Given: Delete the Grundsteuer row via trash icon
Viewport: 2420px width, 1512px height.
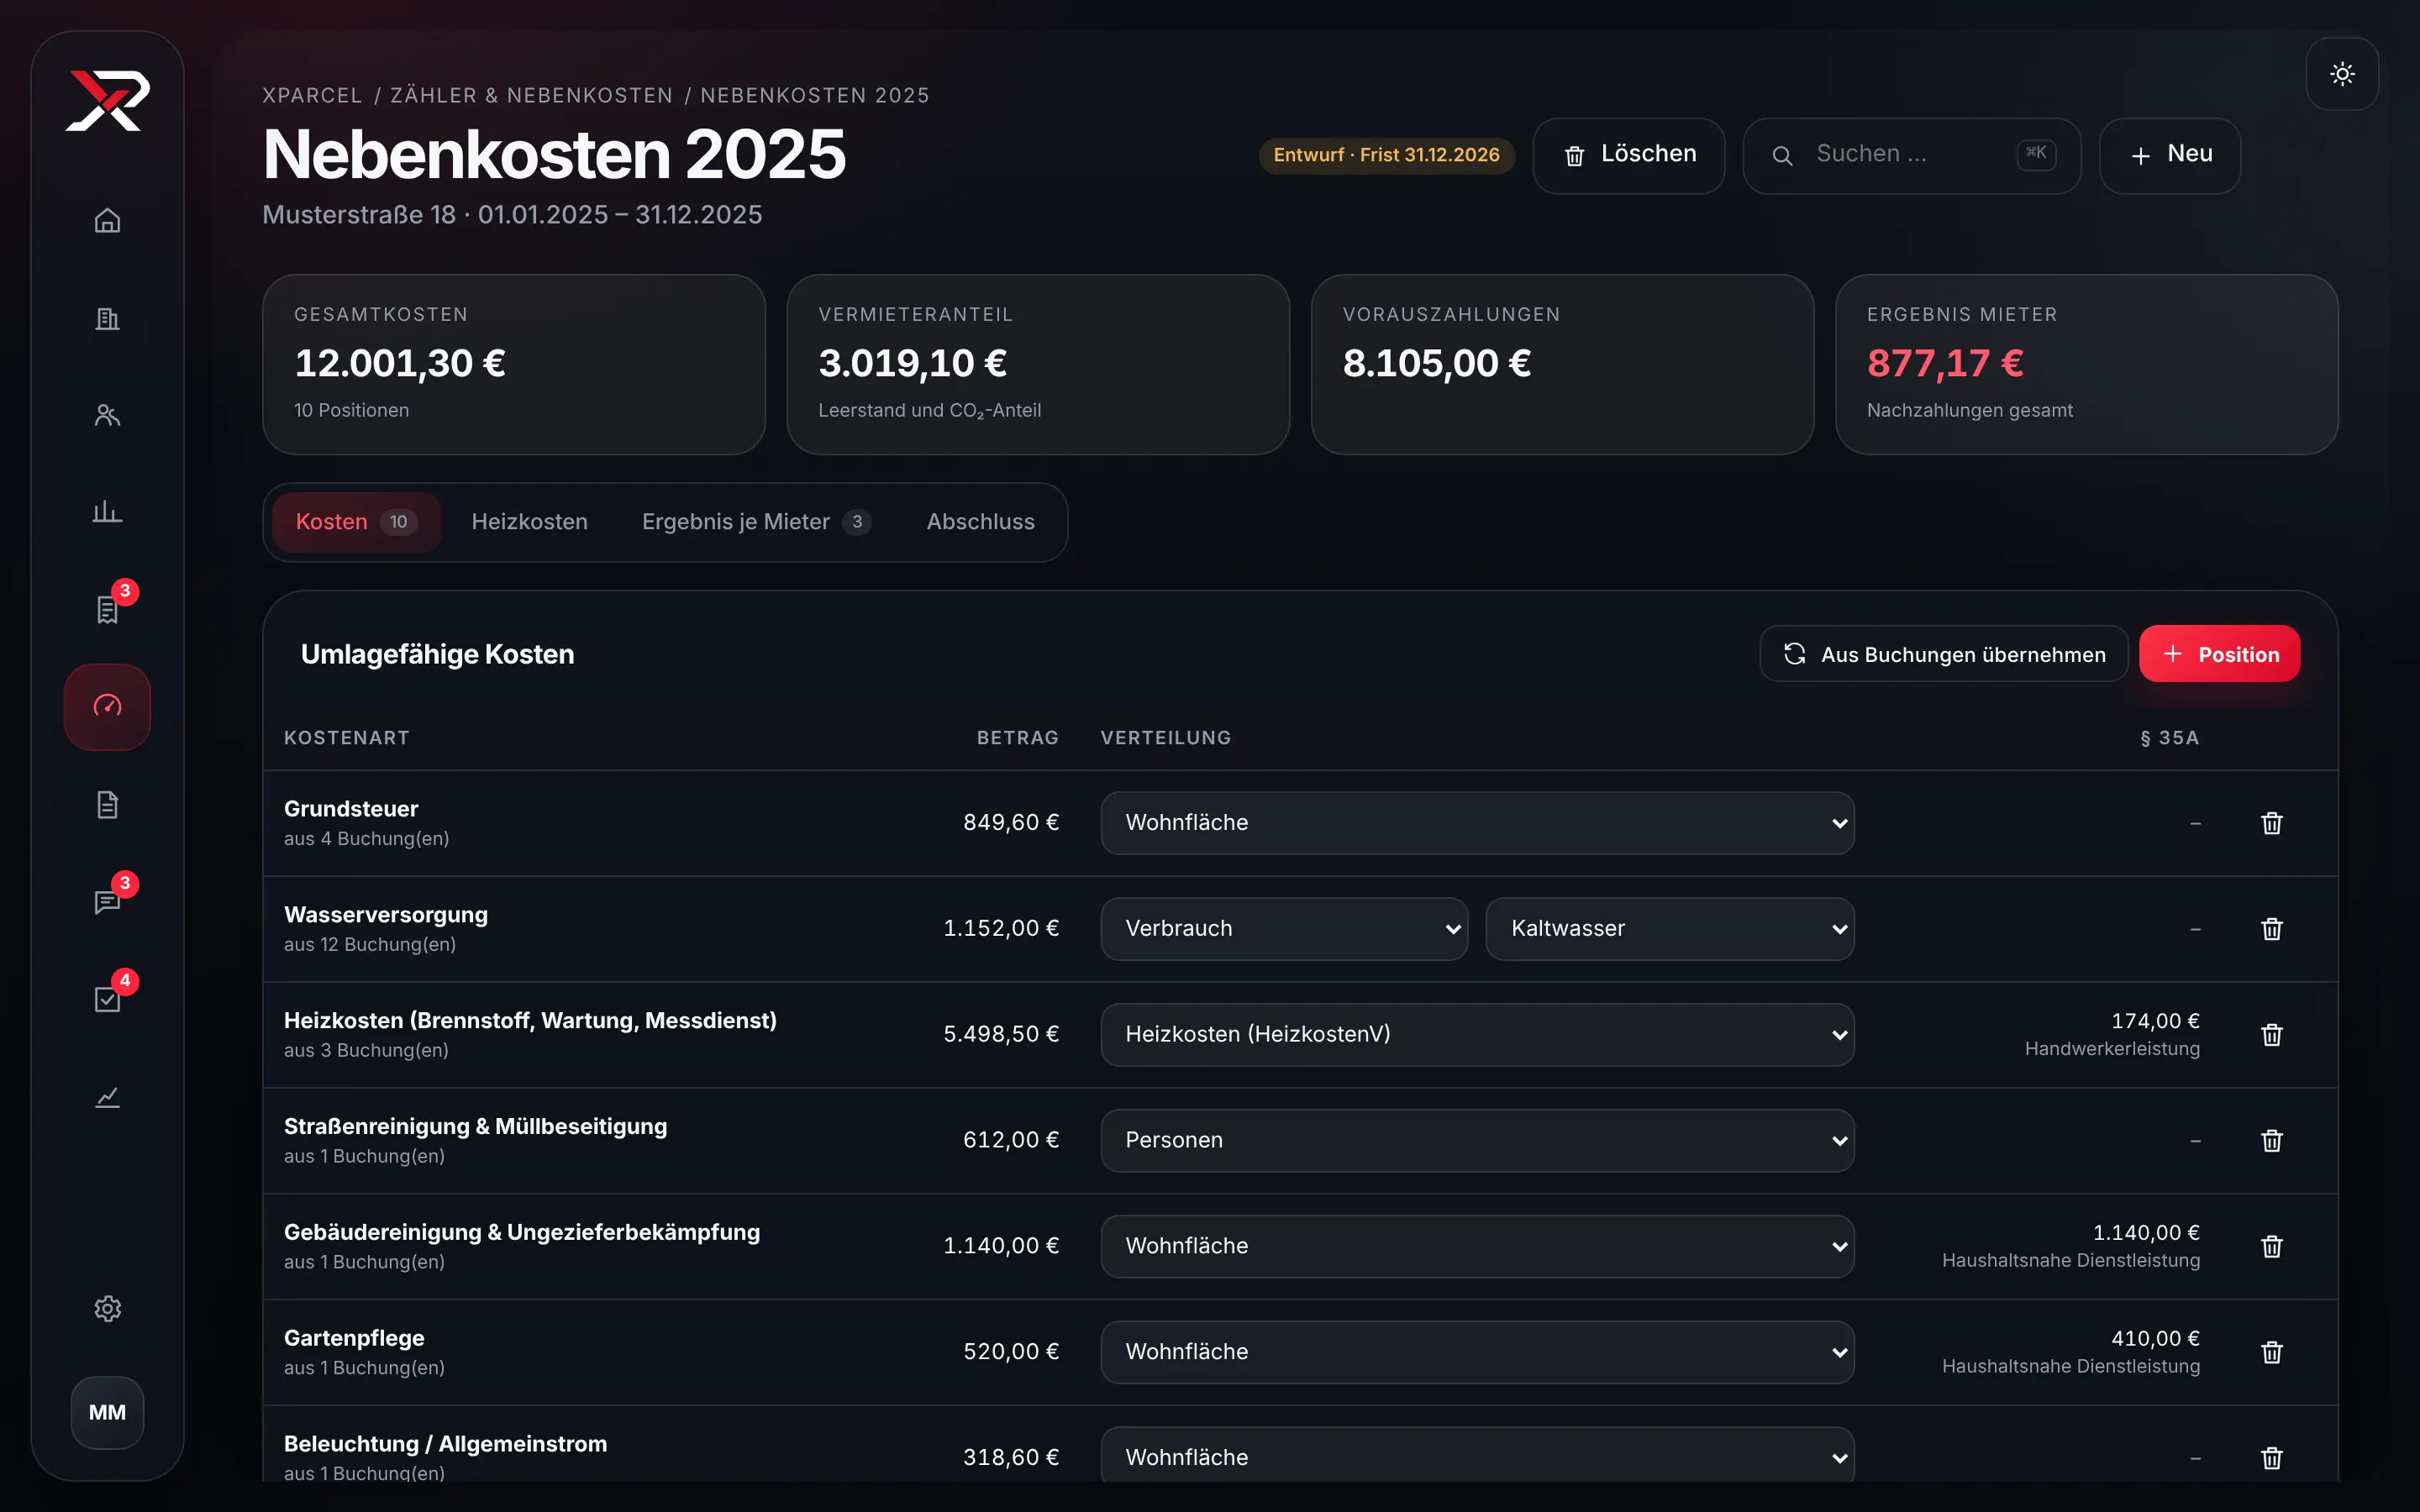Looking at the screenshot, I should click(x=2272, y=823).
